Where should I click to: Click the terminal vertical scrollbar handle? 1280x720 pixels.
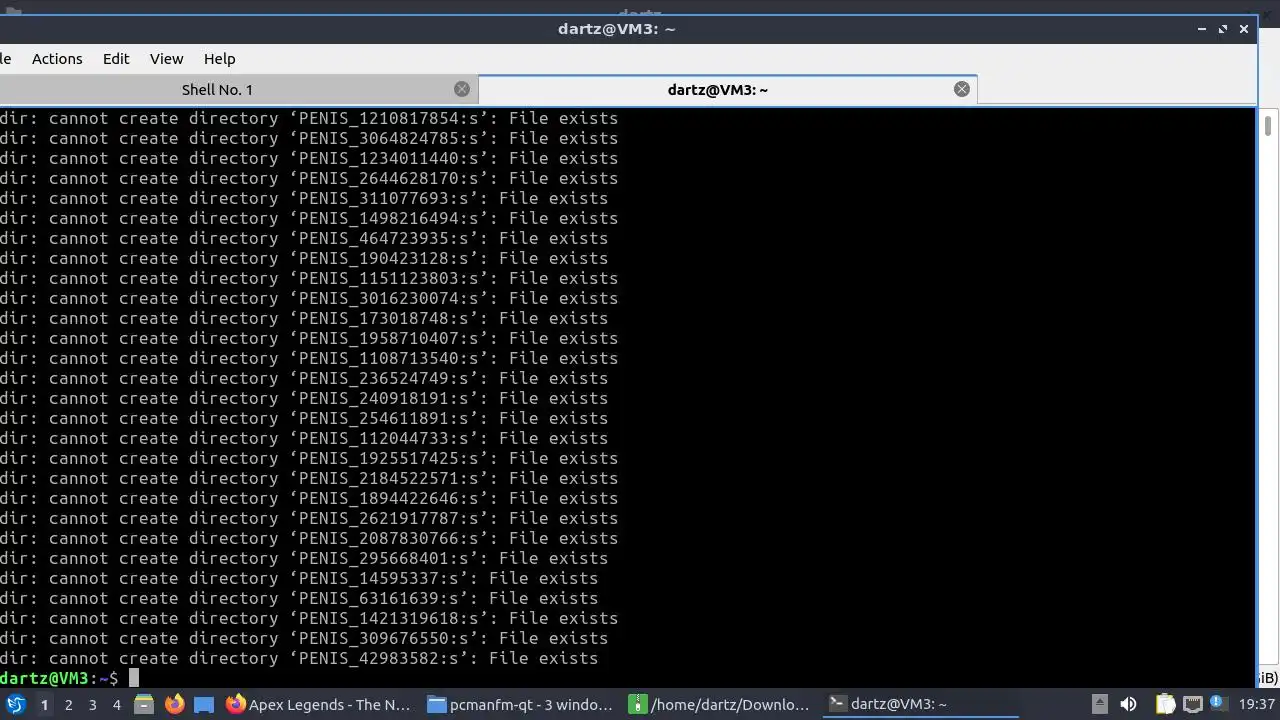[1267, 126]
